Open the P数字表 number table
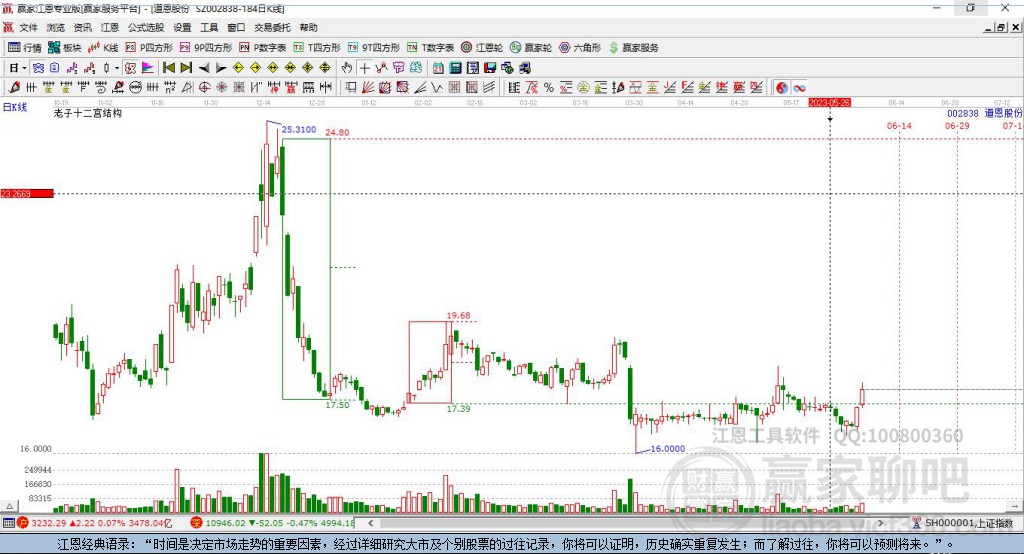The width and height of the screenshot is (1024, 554). 263,48
